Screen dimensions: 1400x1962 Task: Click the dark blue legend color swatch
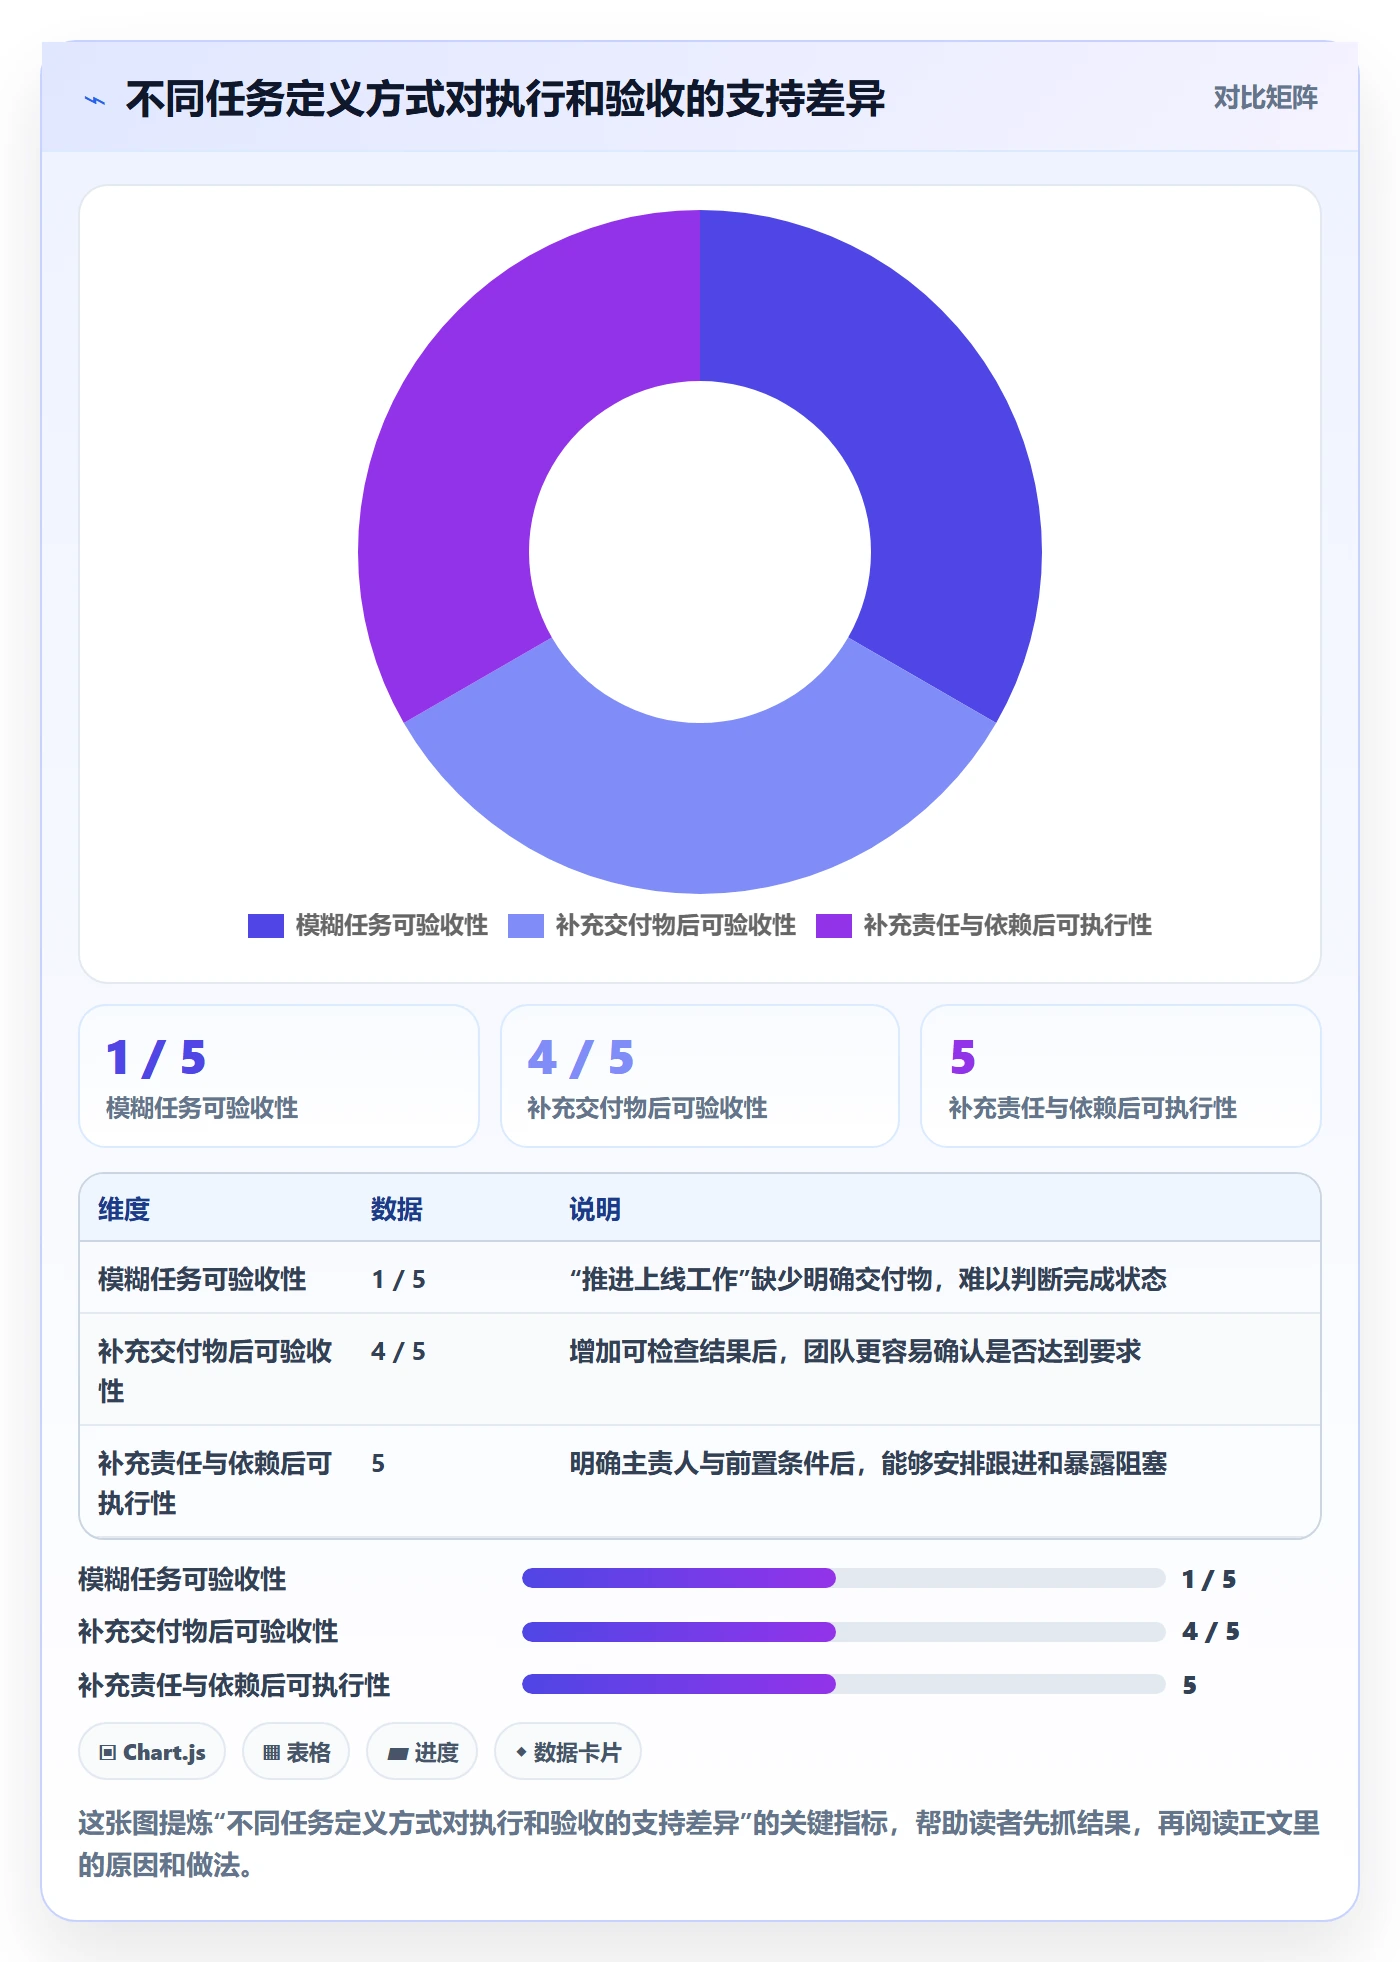point(266,926)
